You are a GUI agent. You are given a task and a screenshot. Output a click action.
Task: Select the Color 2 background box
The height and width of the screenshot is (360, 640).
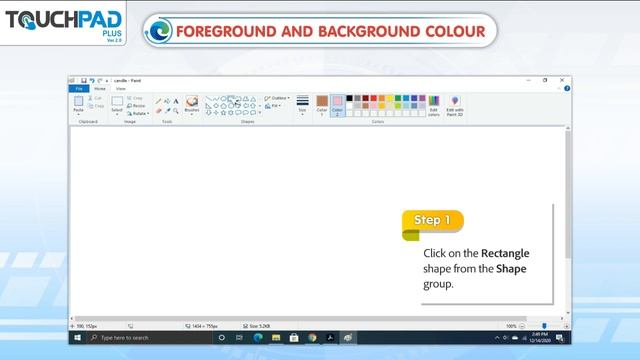(337, 106)
